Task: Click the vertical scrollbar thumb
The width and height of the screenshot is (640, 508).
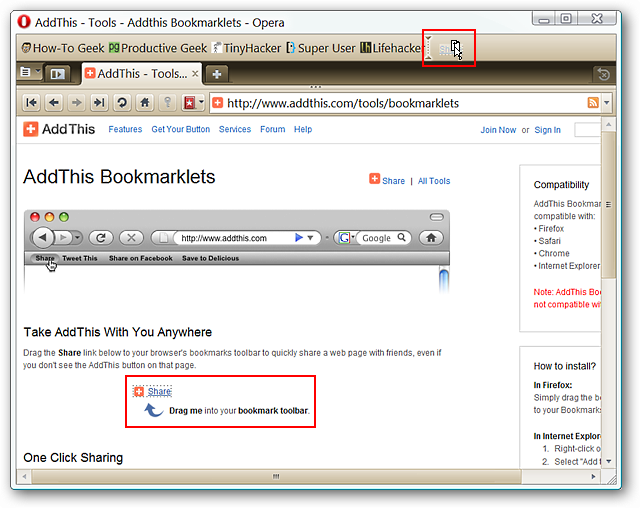Action: pyautogui.click(x=608, y=204)
